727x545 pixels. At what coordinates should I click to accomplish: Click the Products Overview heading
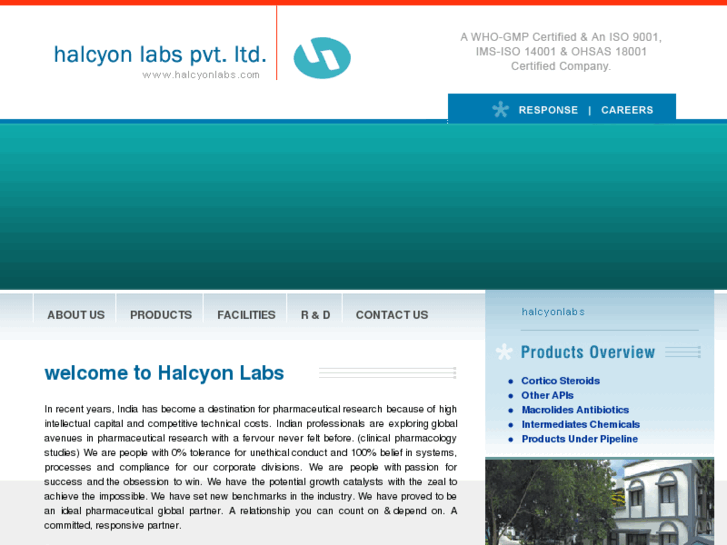coord(587,352)
